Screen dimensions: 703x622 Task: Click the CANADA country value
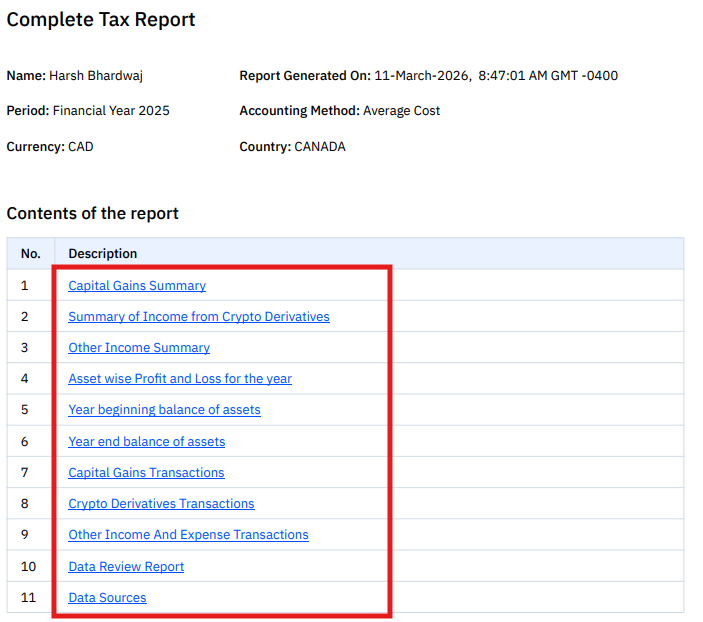point(320,147)
